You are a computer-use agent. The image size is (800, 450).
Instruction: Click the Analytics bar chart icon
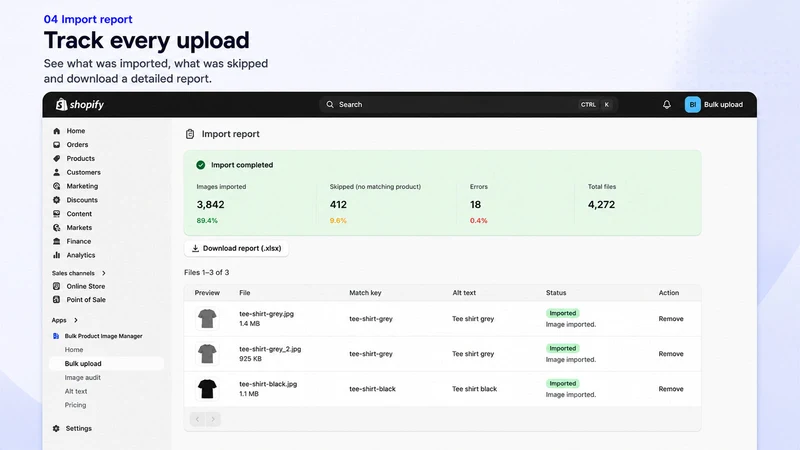[x=57, y=255]
